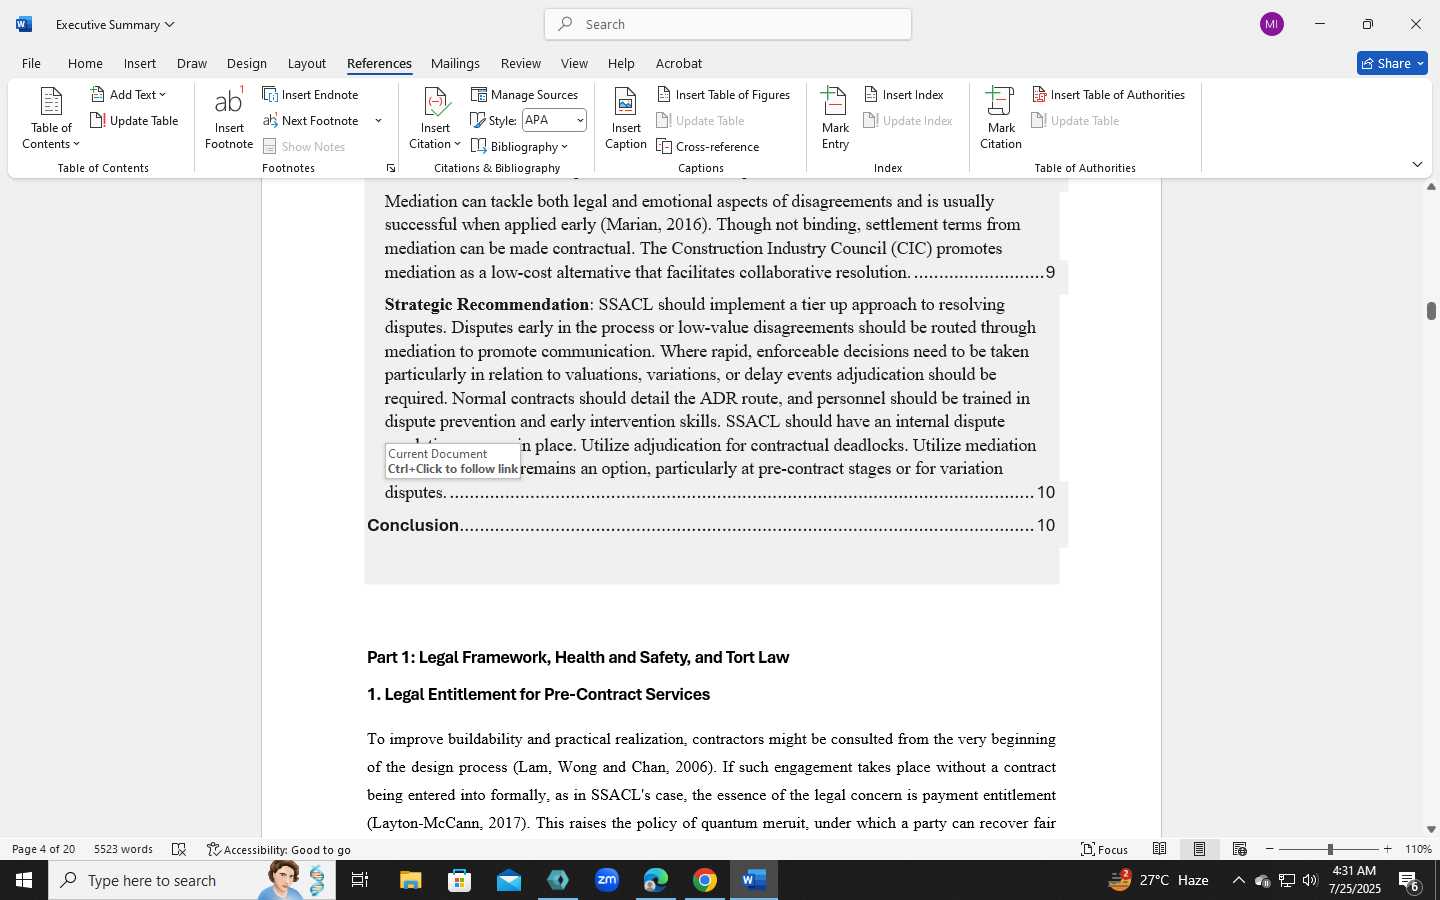Viewport: 1440px width, 900px height.
Task: Click the proofing check icon in status bar
Action: pos(179,849)
